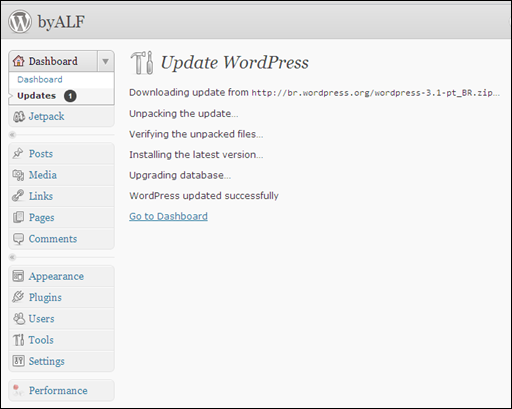Click the Appearance icon

[x=18, y=276]
